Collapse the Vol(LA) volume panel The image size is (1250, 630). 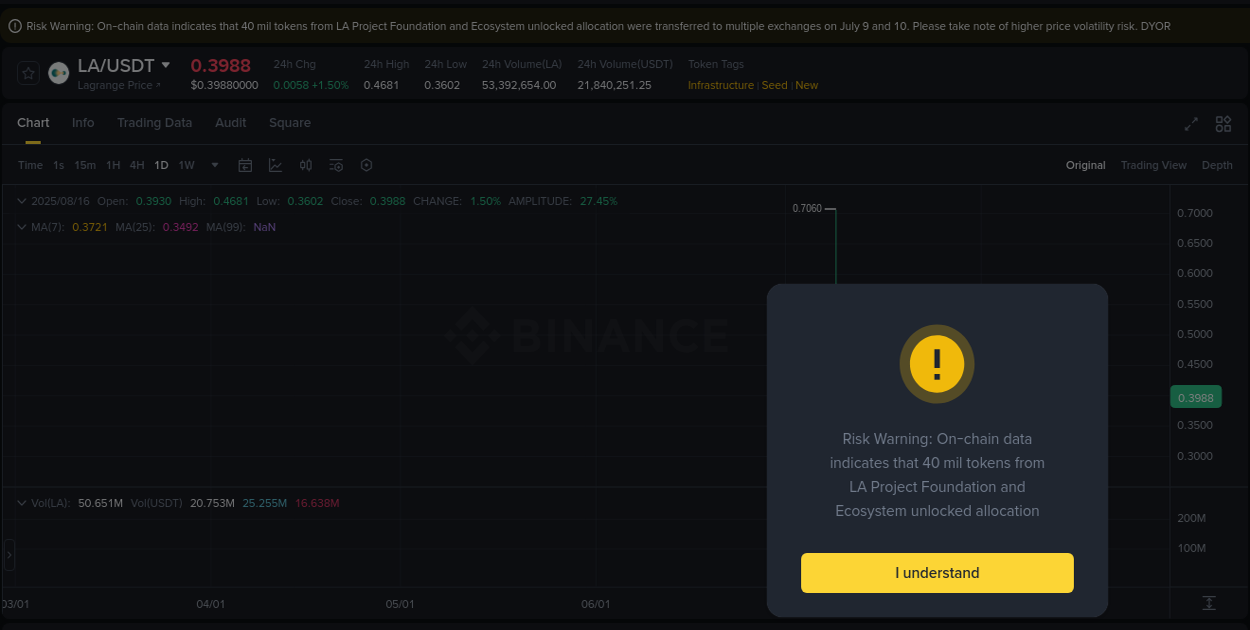21,503
